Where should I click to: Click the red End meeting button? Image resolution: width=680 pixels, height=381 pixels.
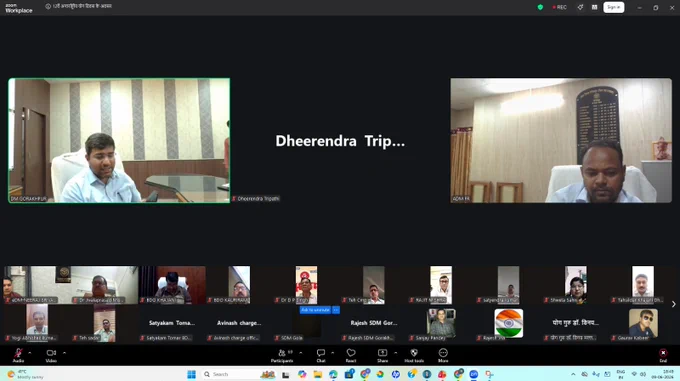(x=663, y=355)
